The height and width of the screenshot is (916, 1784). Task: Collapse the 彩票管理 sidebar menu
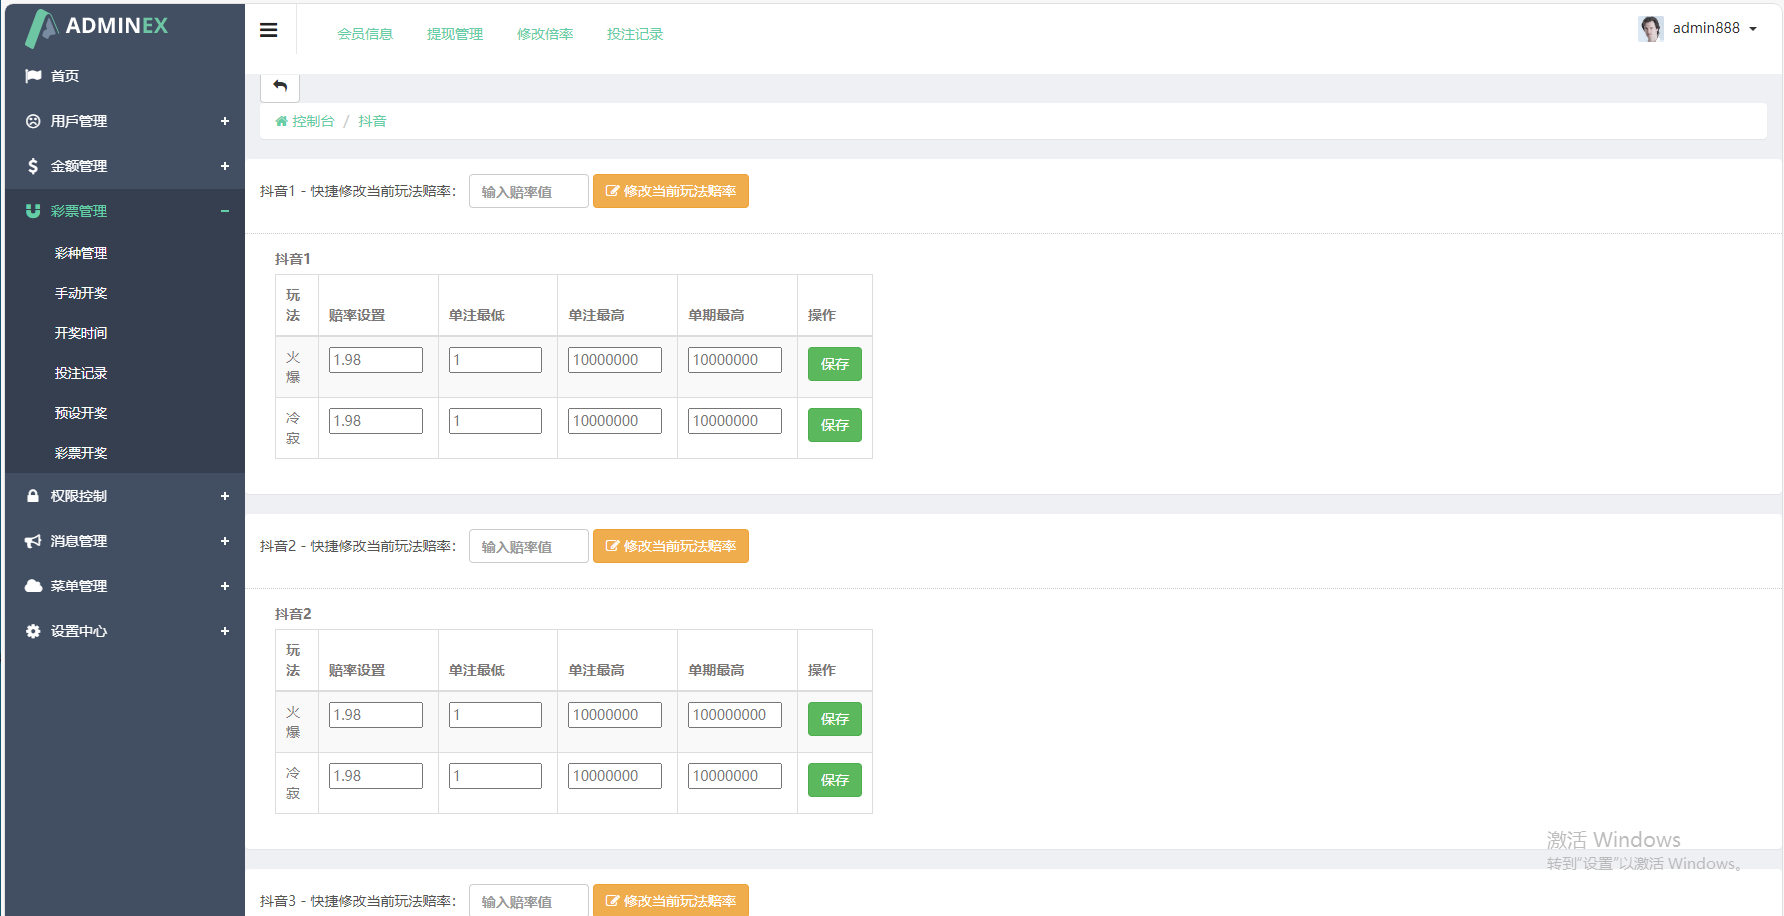coord(224,211)
